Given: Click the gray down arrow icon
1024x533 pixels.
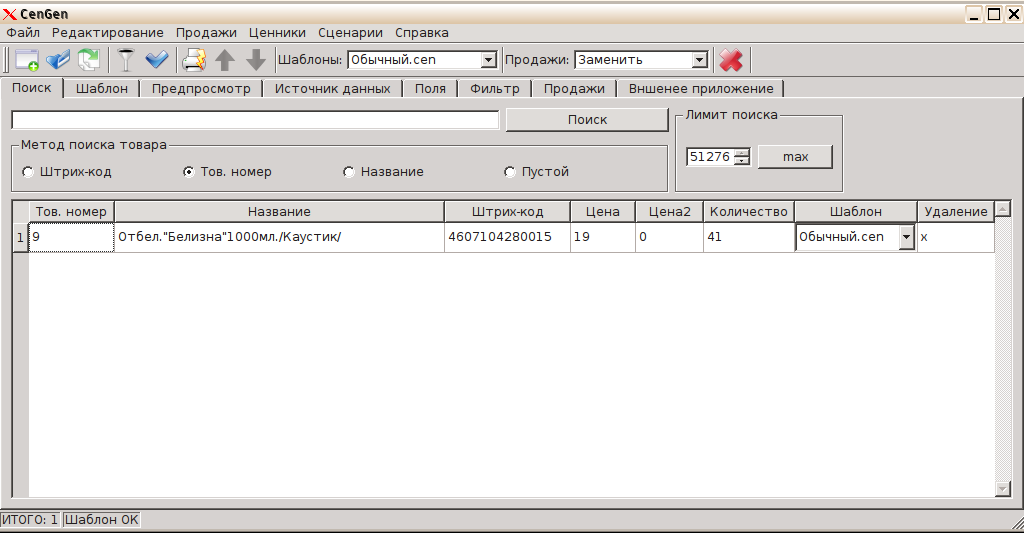Looking at the screenshot, I should (x=256, y=60).
